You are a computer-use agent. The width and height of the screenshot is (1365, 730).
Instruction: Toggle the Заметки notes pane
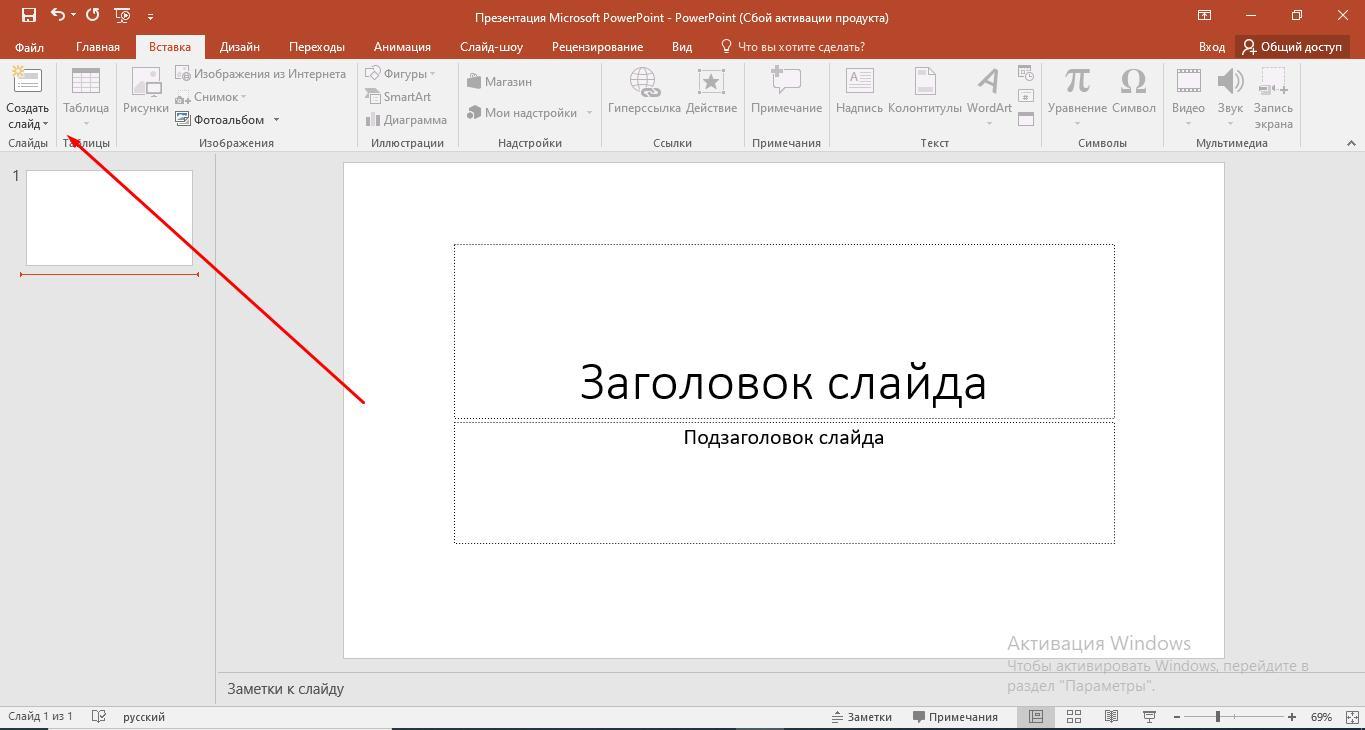[861, 716]
